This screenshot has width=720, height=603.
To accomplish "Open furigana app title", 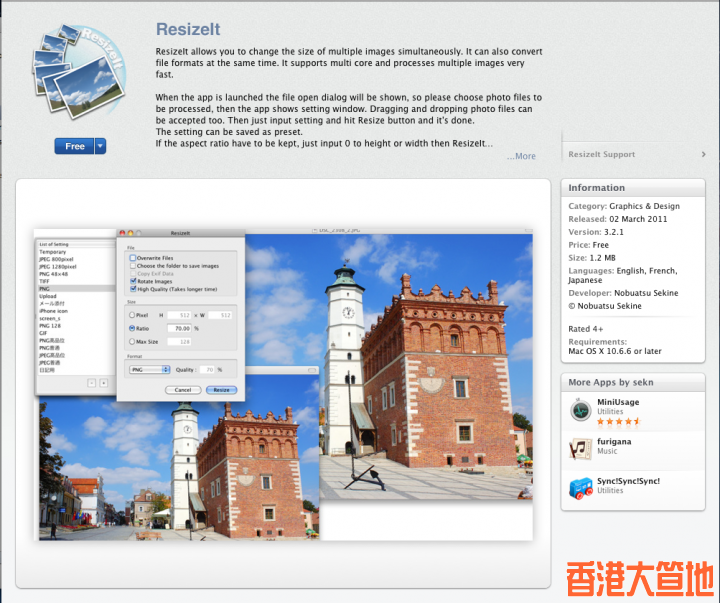I will (614, 441).
